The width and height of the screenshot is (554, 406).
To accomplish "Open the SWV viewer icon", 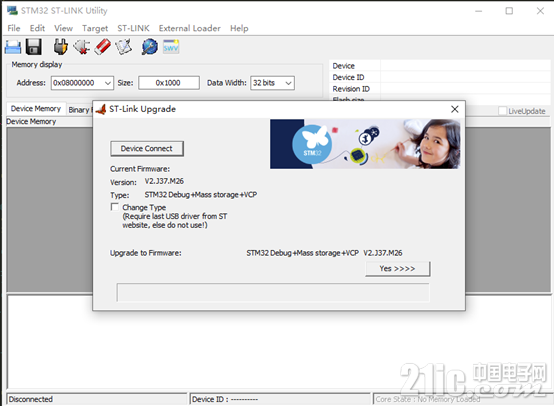I will (171, 47).
